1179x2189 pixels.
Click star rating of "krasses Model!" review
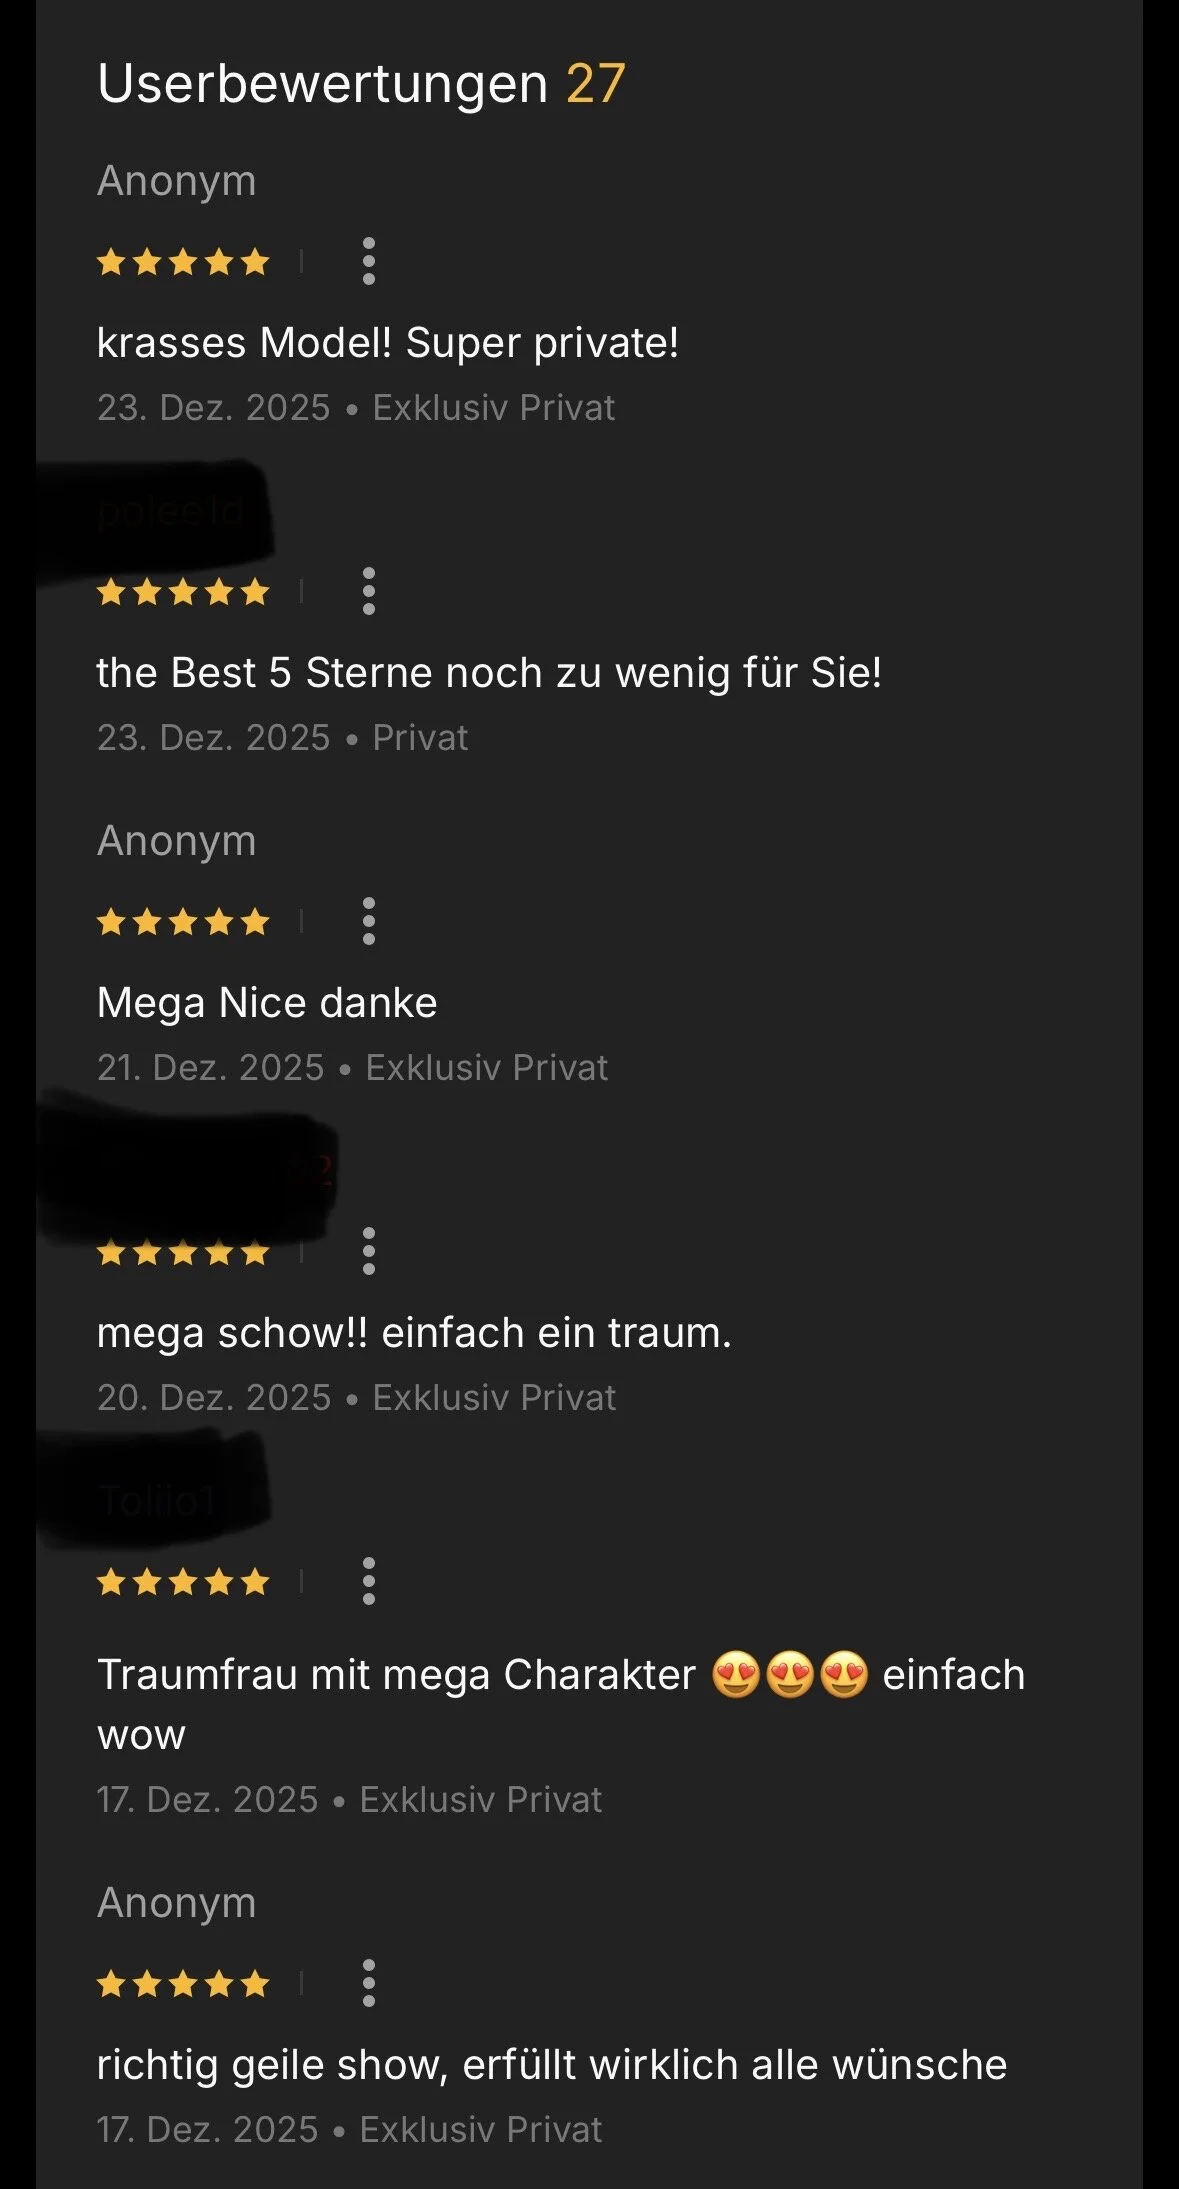click(x=183, y=262)
